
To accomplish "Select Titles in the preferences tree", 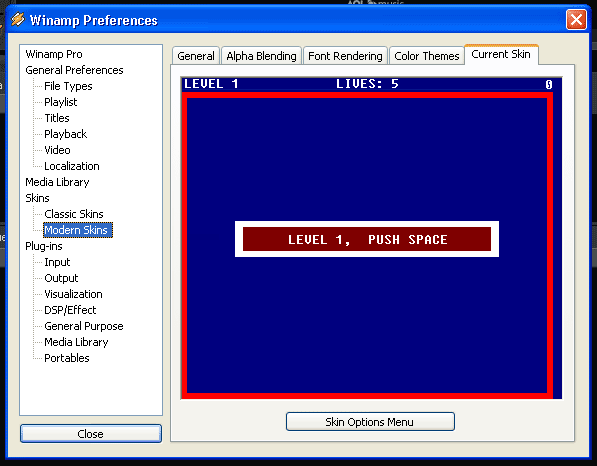I will point(57,118).
